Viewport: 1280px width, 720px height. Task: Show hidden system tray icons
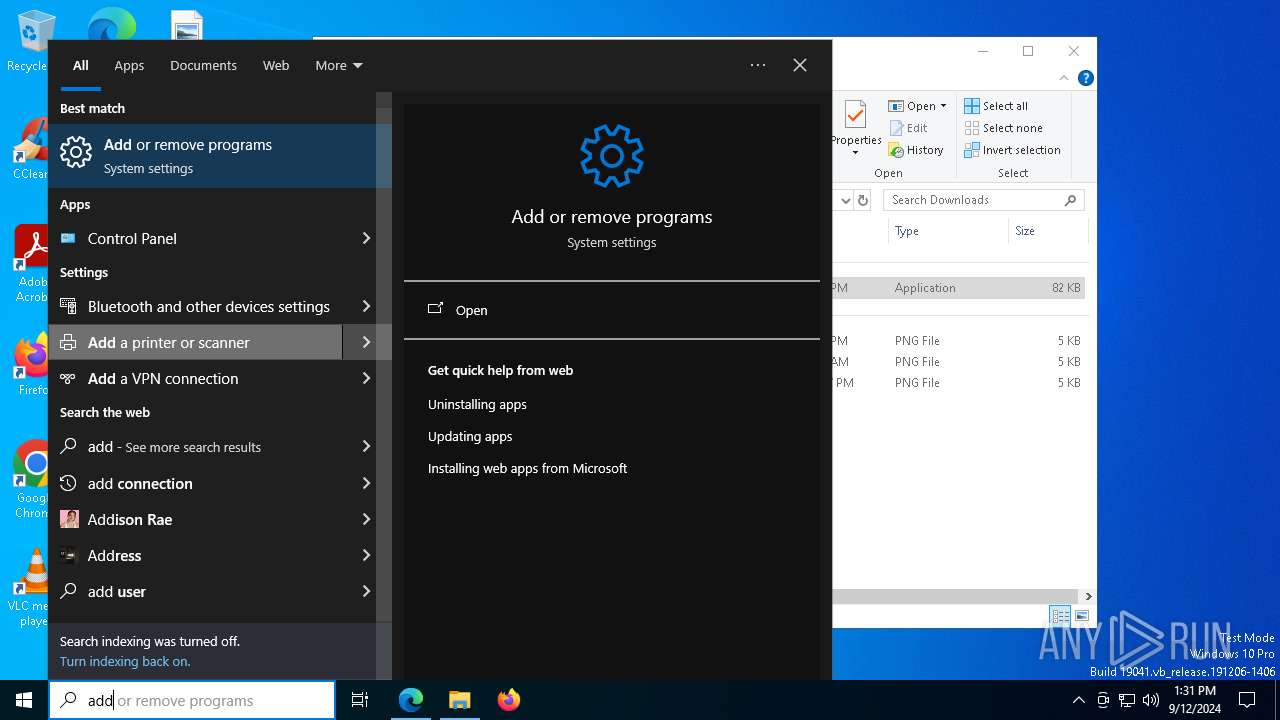point(1078,700)
